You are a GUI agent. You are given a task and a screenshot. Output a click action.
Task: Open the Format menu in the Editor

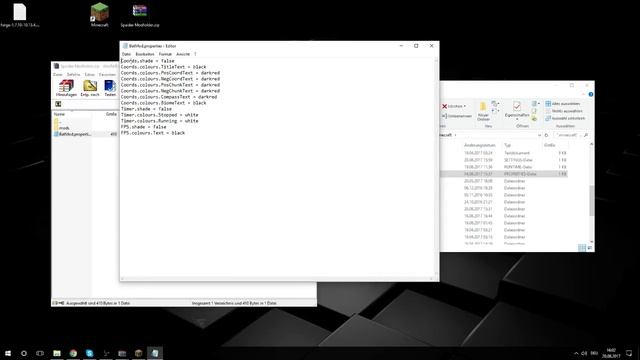[x=165, y=54]
